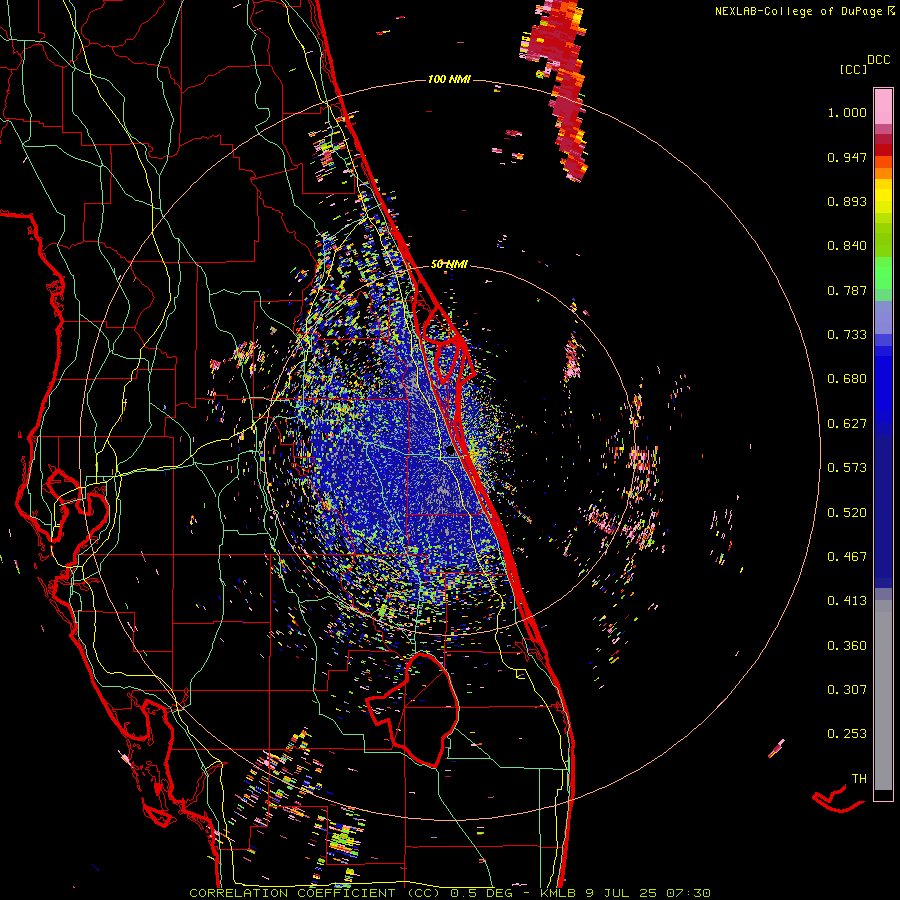Viewport: 900px width, 900px height.
Task: Select the 0.360 color bar value
Action: click(847, 646)
